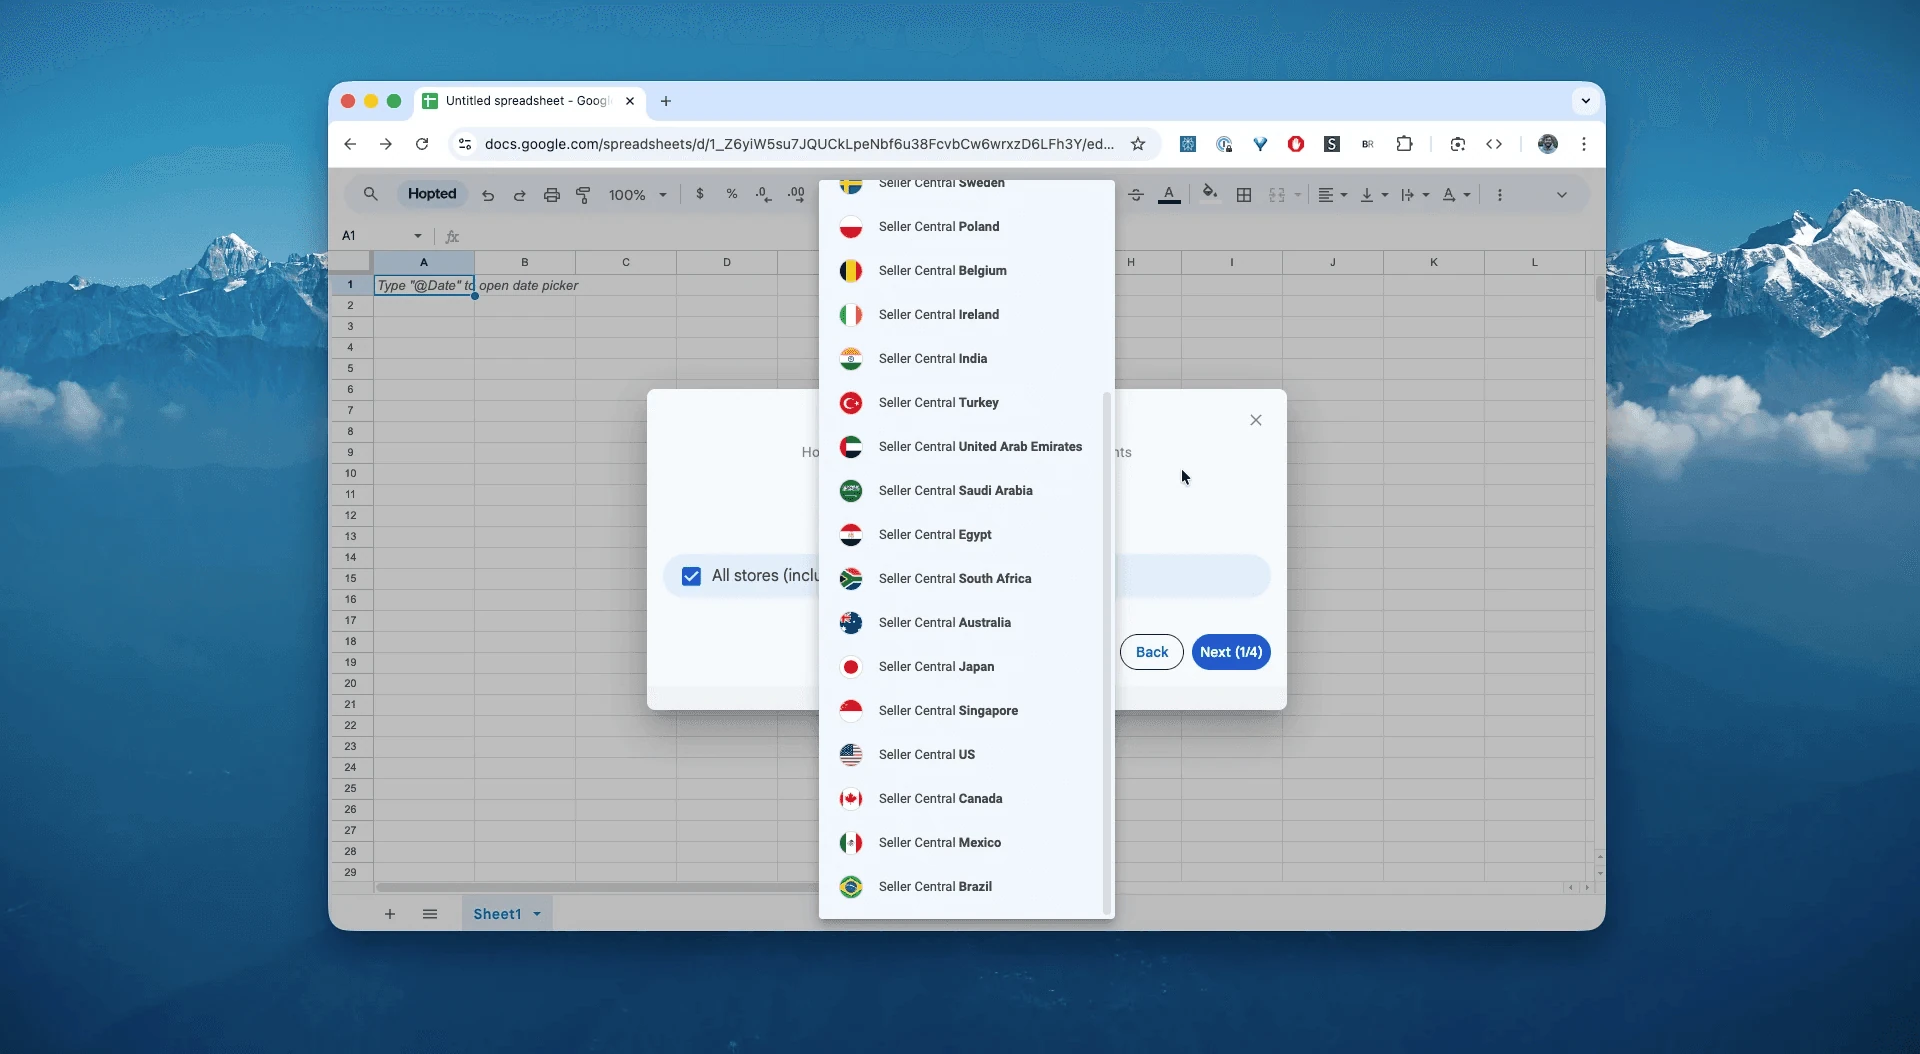
Task: Click the merge cells icon
Action: point(1277,195)
